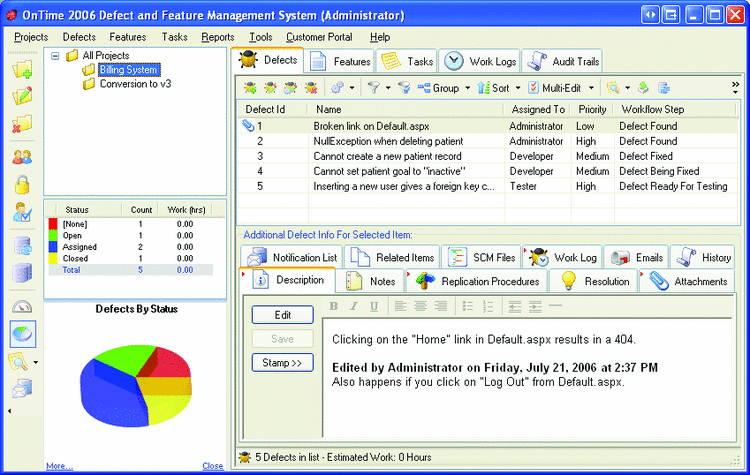This screenshot has width=750, height=475.
Task: Click the mail envelopes icon in sidebar
Action: pyautogui.click(x=22, y=389)
